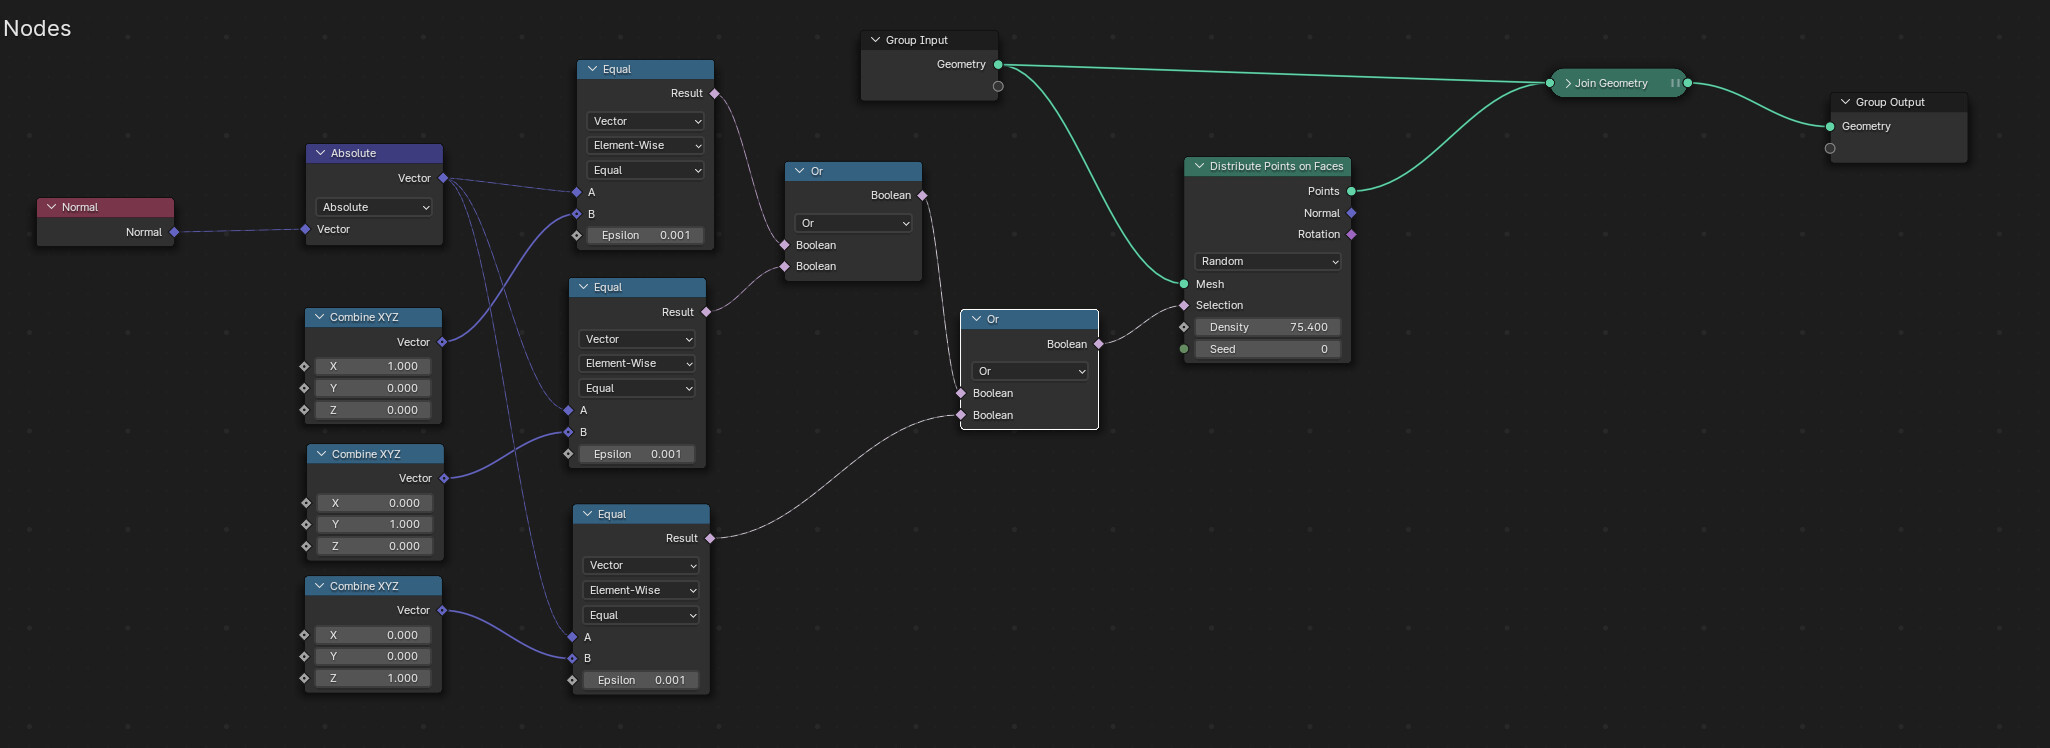Click the Vector output socket of Combine XYZ with Y 1.000
This screenshot has width=2050, height=748.
click(444, 478)
